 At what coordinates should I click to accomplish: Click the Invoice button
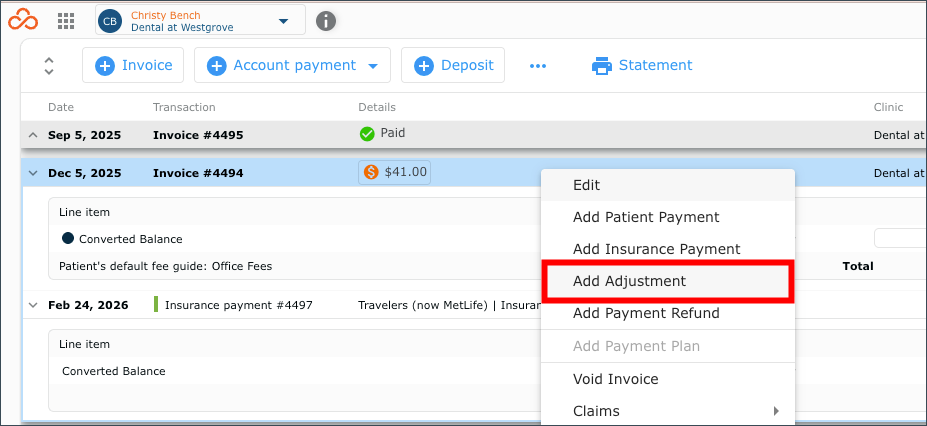(x=133, y=66)
